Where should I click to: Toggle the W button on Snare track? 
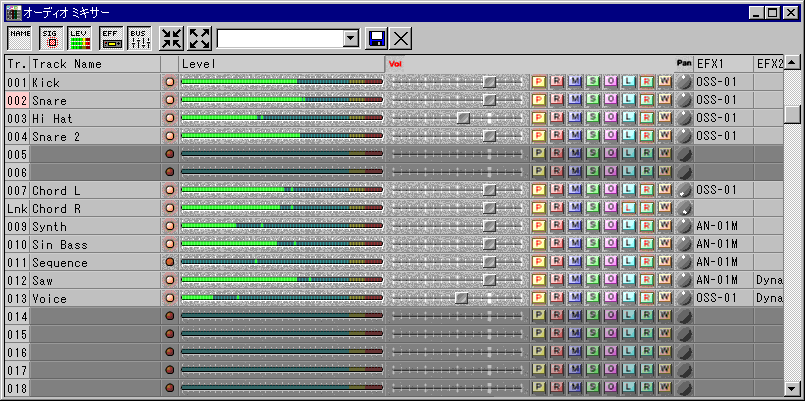[x=665, y=100]
